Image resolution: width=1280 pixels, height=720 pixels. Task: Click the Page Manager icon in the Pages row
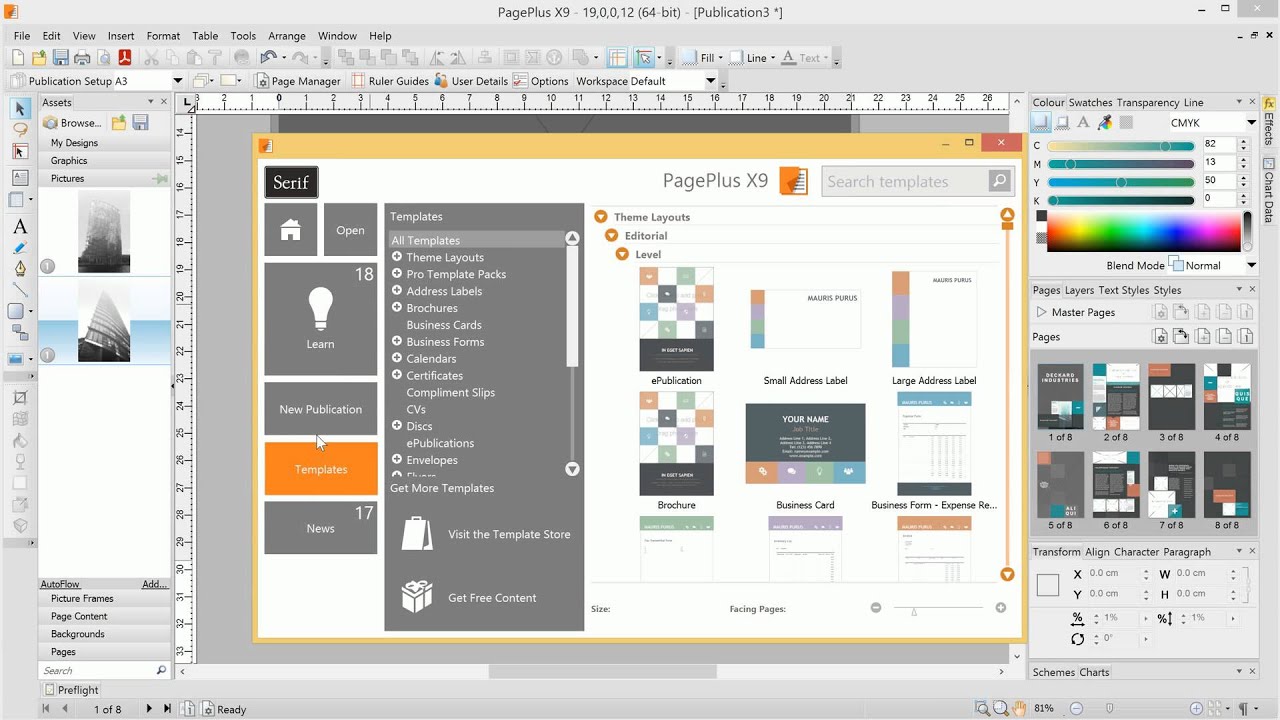tap(1160, 337)
